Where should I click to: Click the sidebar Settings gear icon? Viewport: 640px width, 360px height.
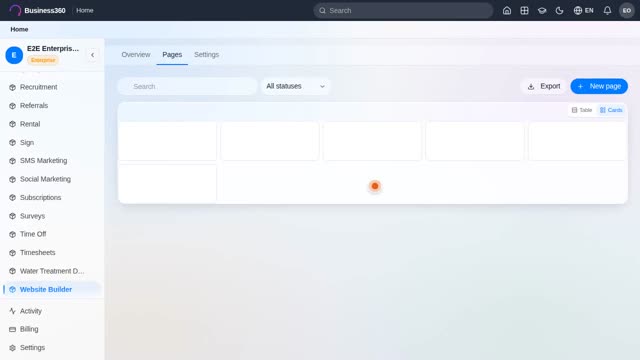[12, 348]
